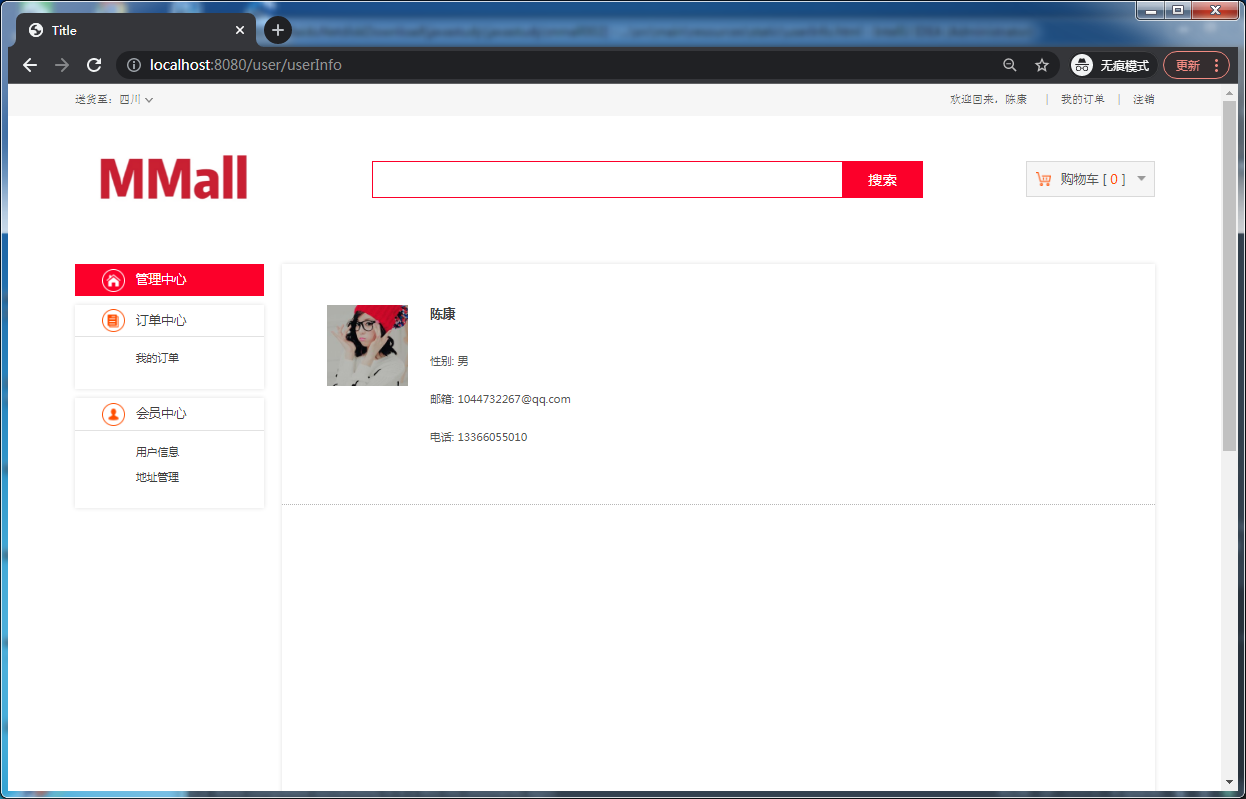Click the email 1044732267@qq.com
This screenshot has width=1246, height=799.
(x=514, y=399)
